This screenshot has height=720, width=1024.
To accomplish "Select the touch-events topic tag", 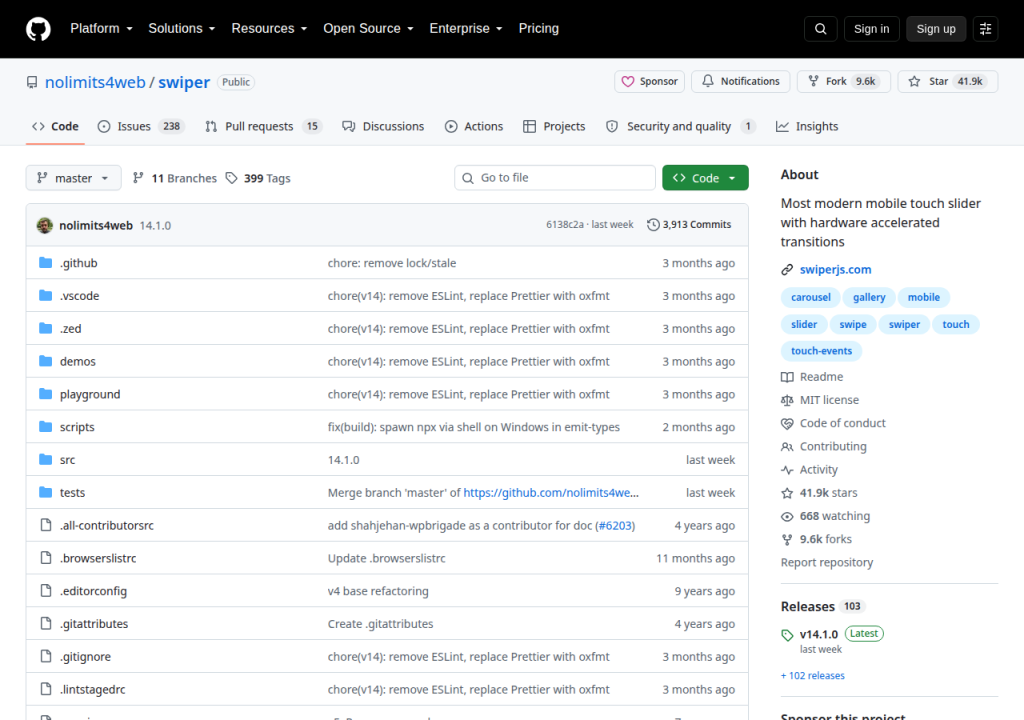I will pyautogui.click(x=822, y=351).
